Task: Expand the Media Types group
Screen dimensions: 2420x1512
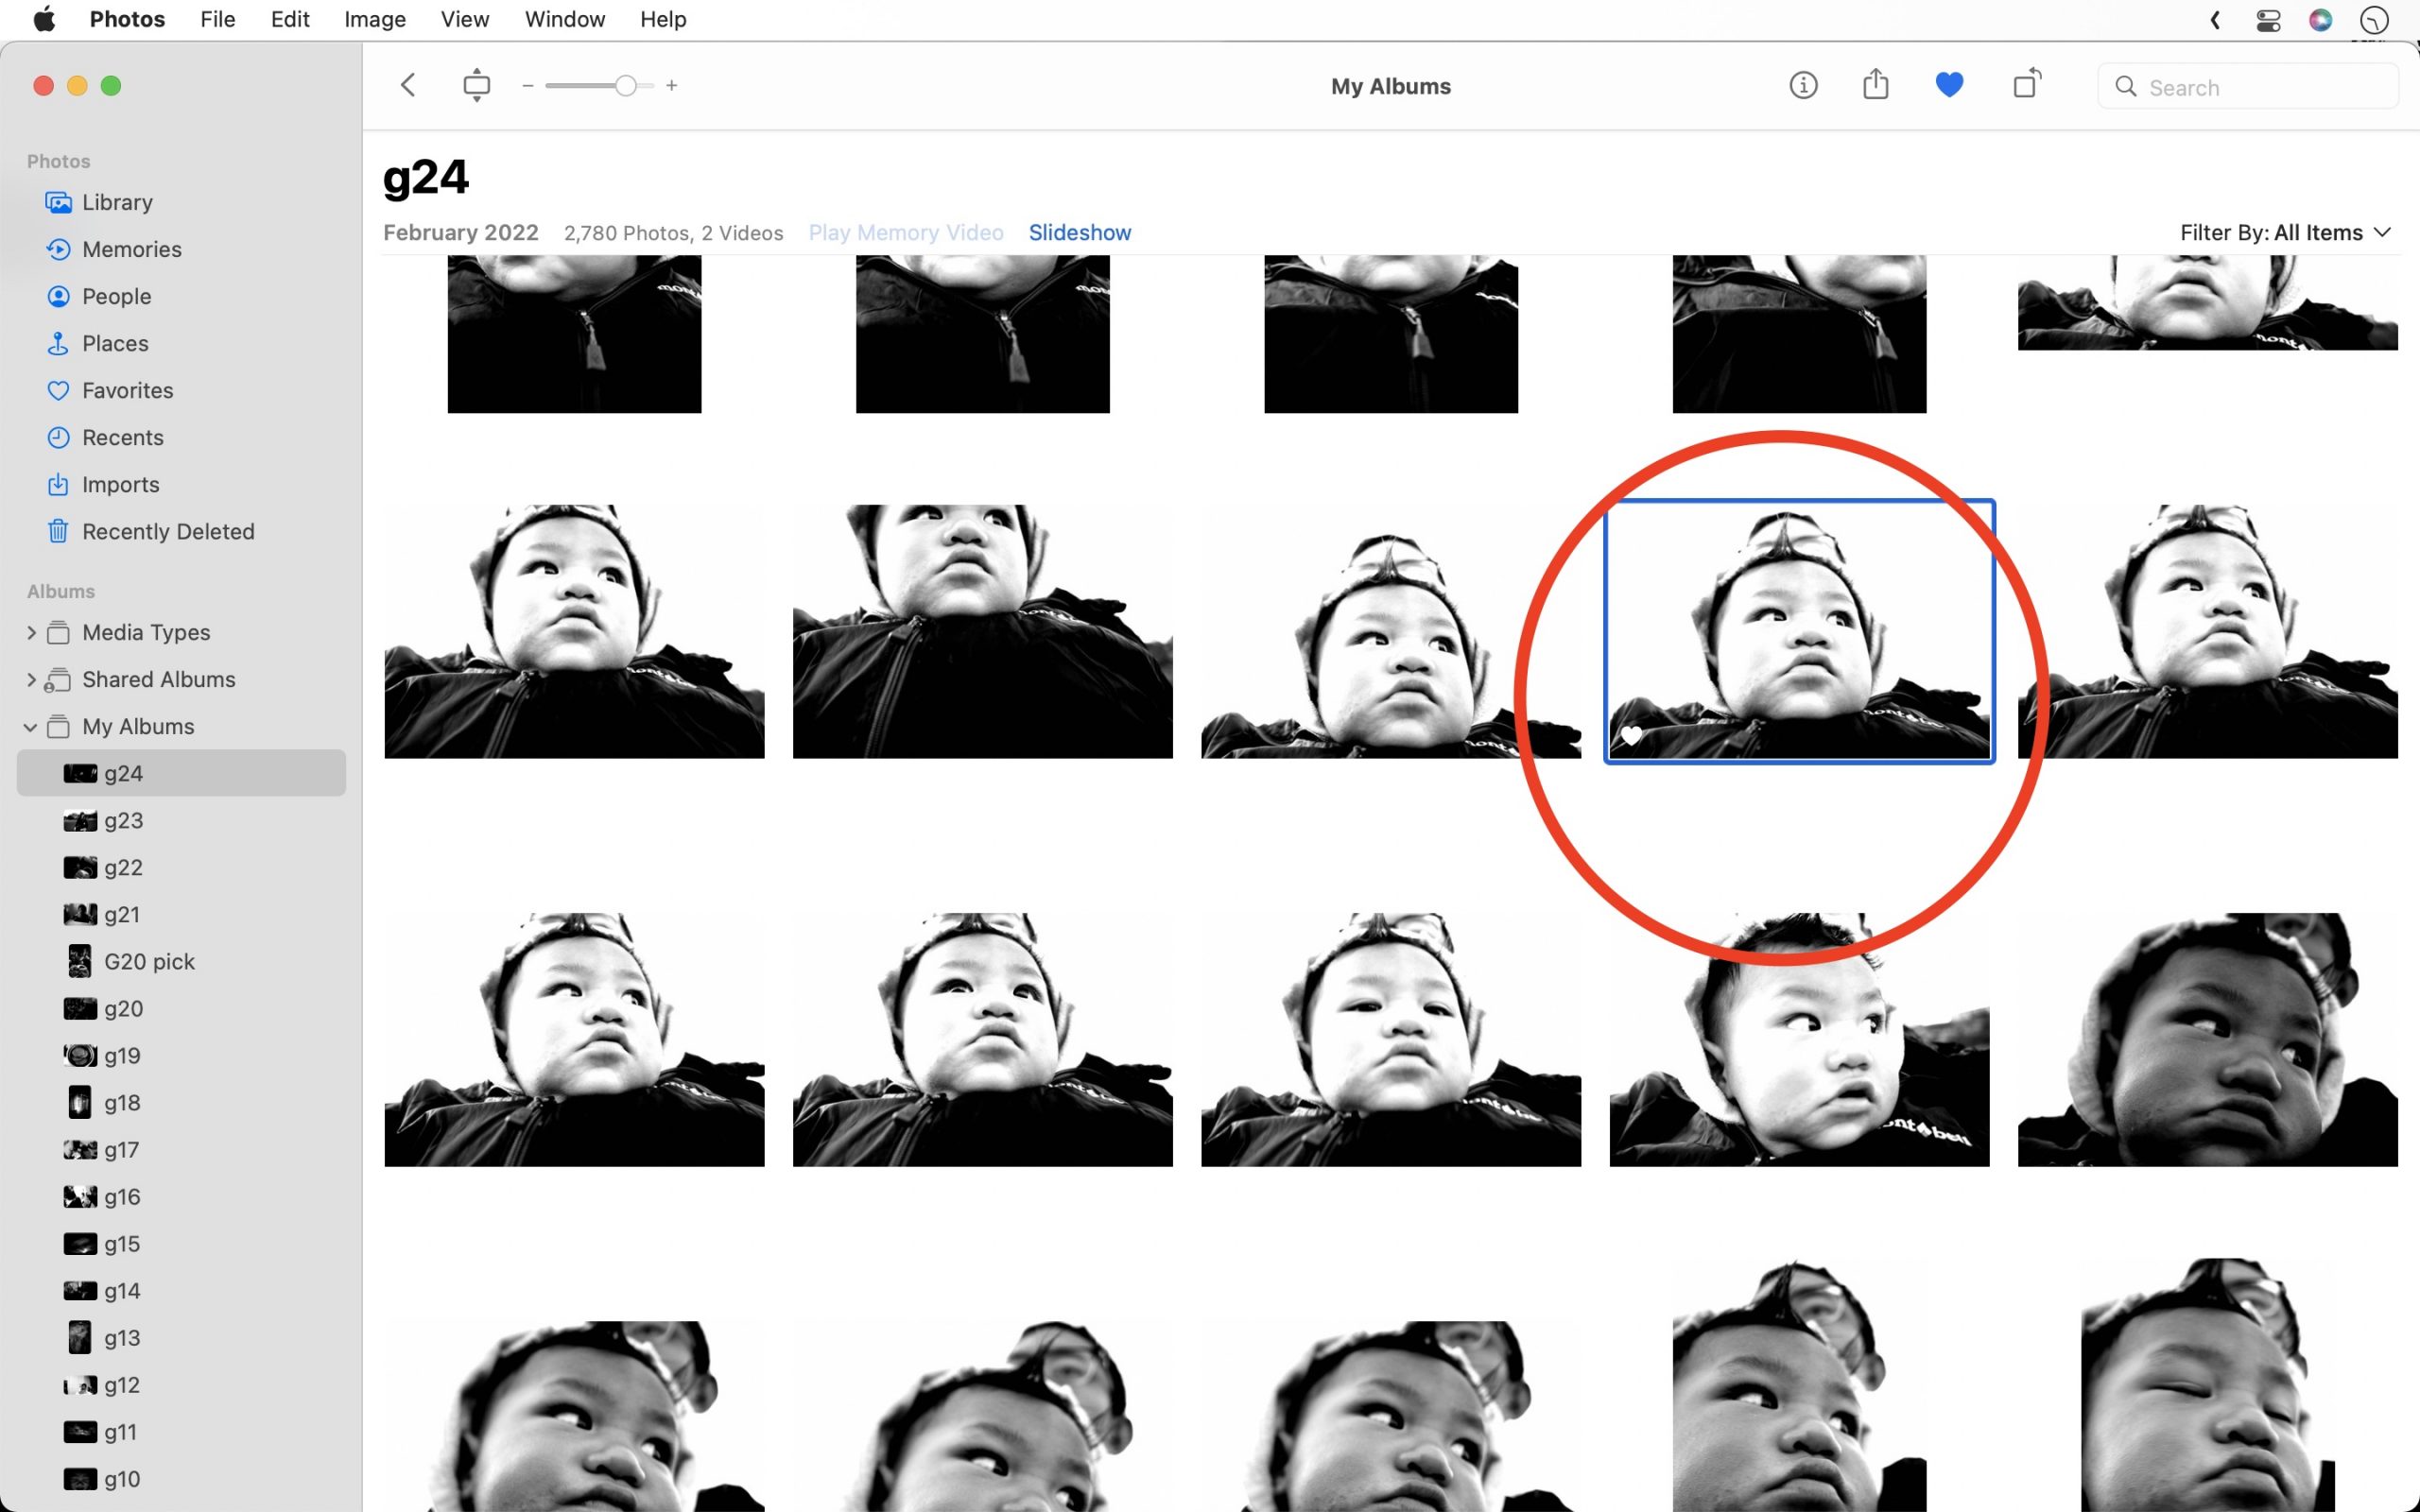Action: click(x=31, y=632)
